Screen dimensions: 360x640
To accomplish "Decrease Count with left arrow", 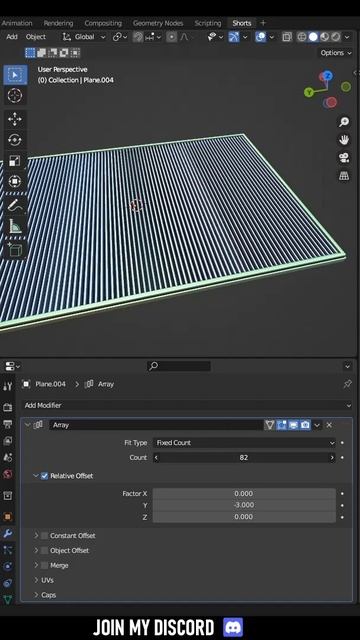I will click(x=156, y=458).
